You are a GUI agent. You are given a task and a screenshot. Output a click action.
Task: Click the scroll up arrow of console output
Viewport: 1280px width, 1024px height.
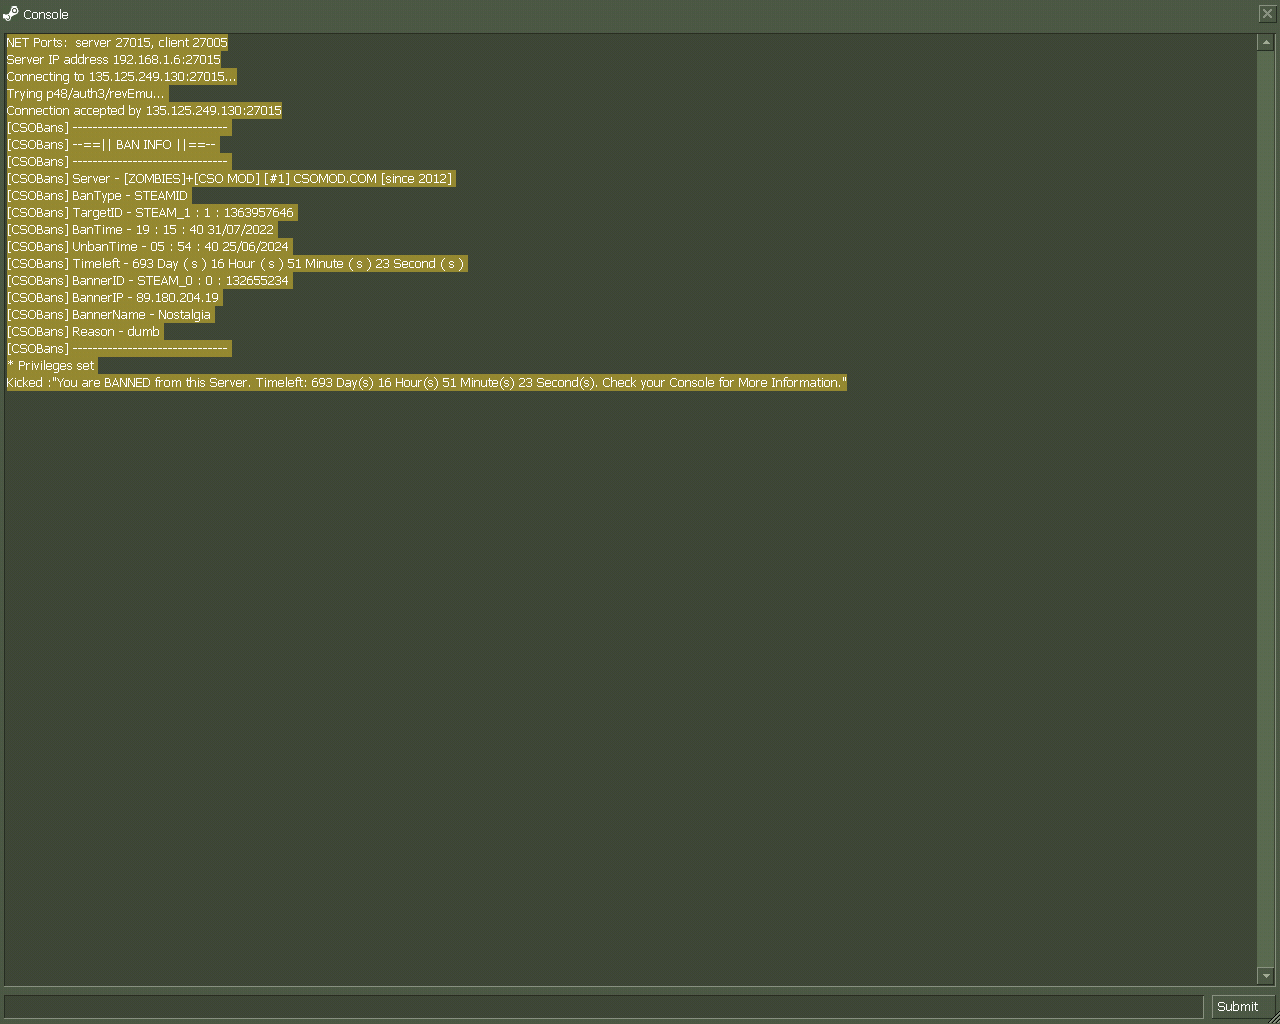(x=1265, y=42)
